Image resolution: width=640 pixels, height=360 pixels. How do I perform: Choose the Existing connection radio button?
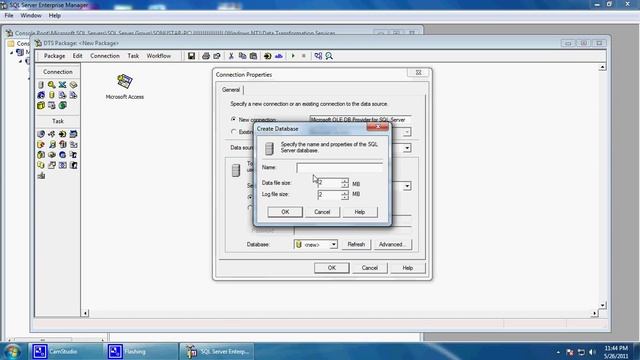[233, 132]
